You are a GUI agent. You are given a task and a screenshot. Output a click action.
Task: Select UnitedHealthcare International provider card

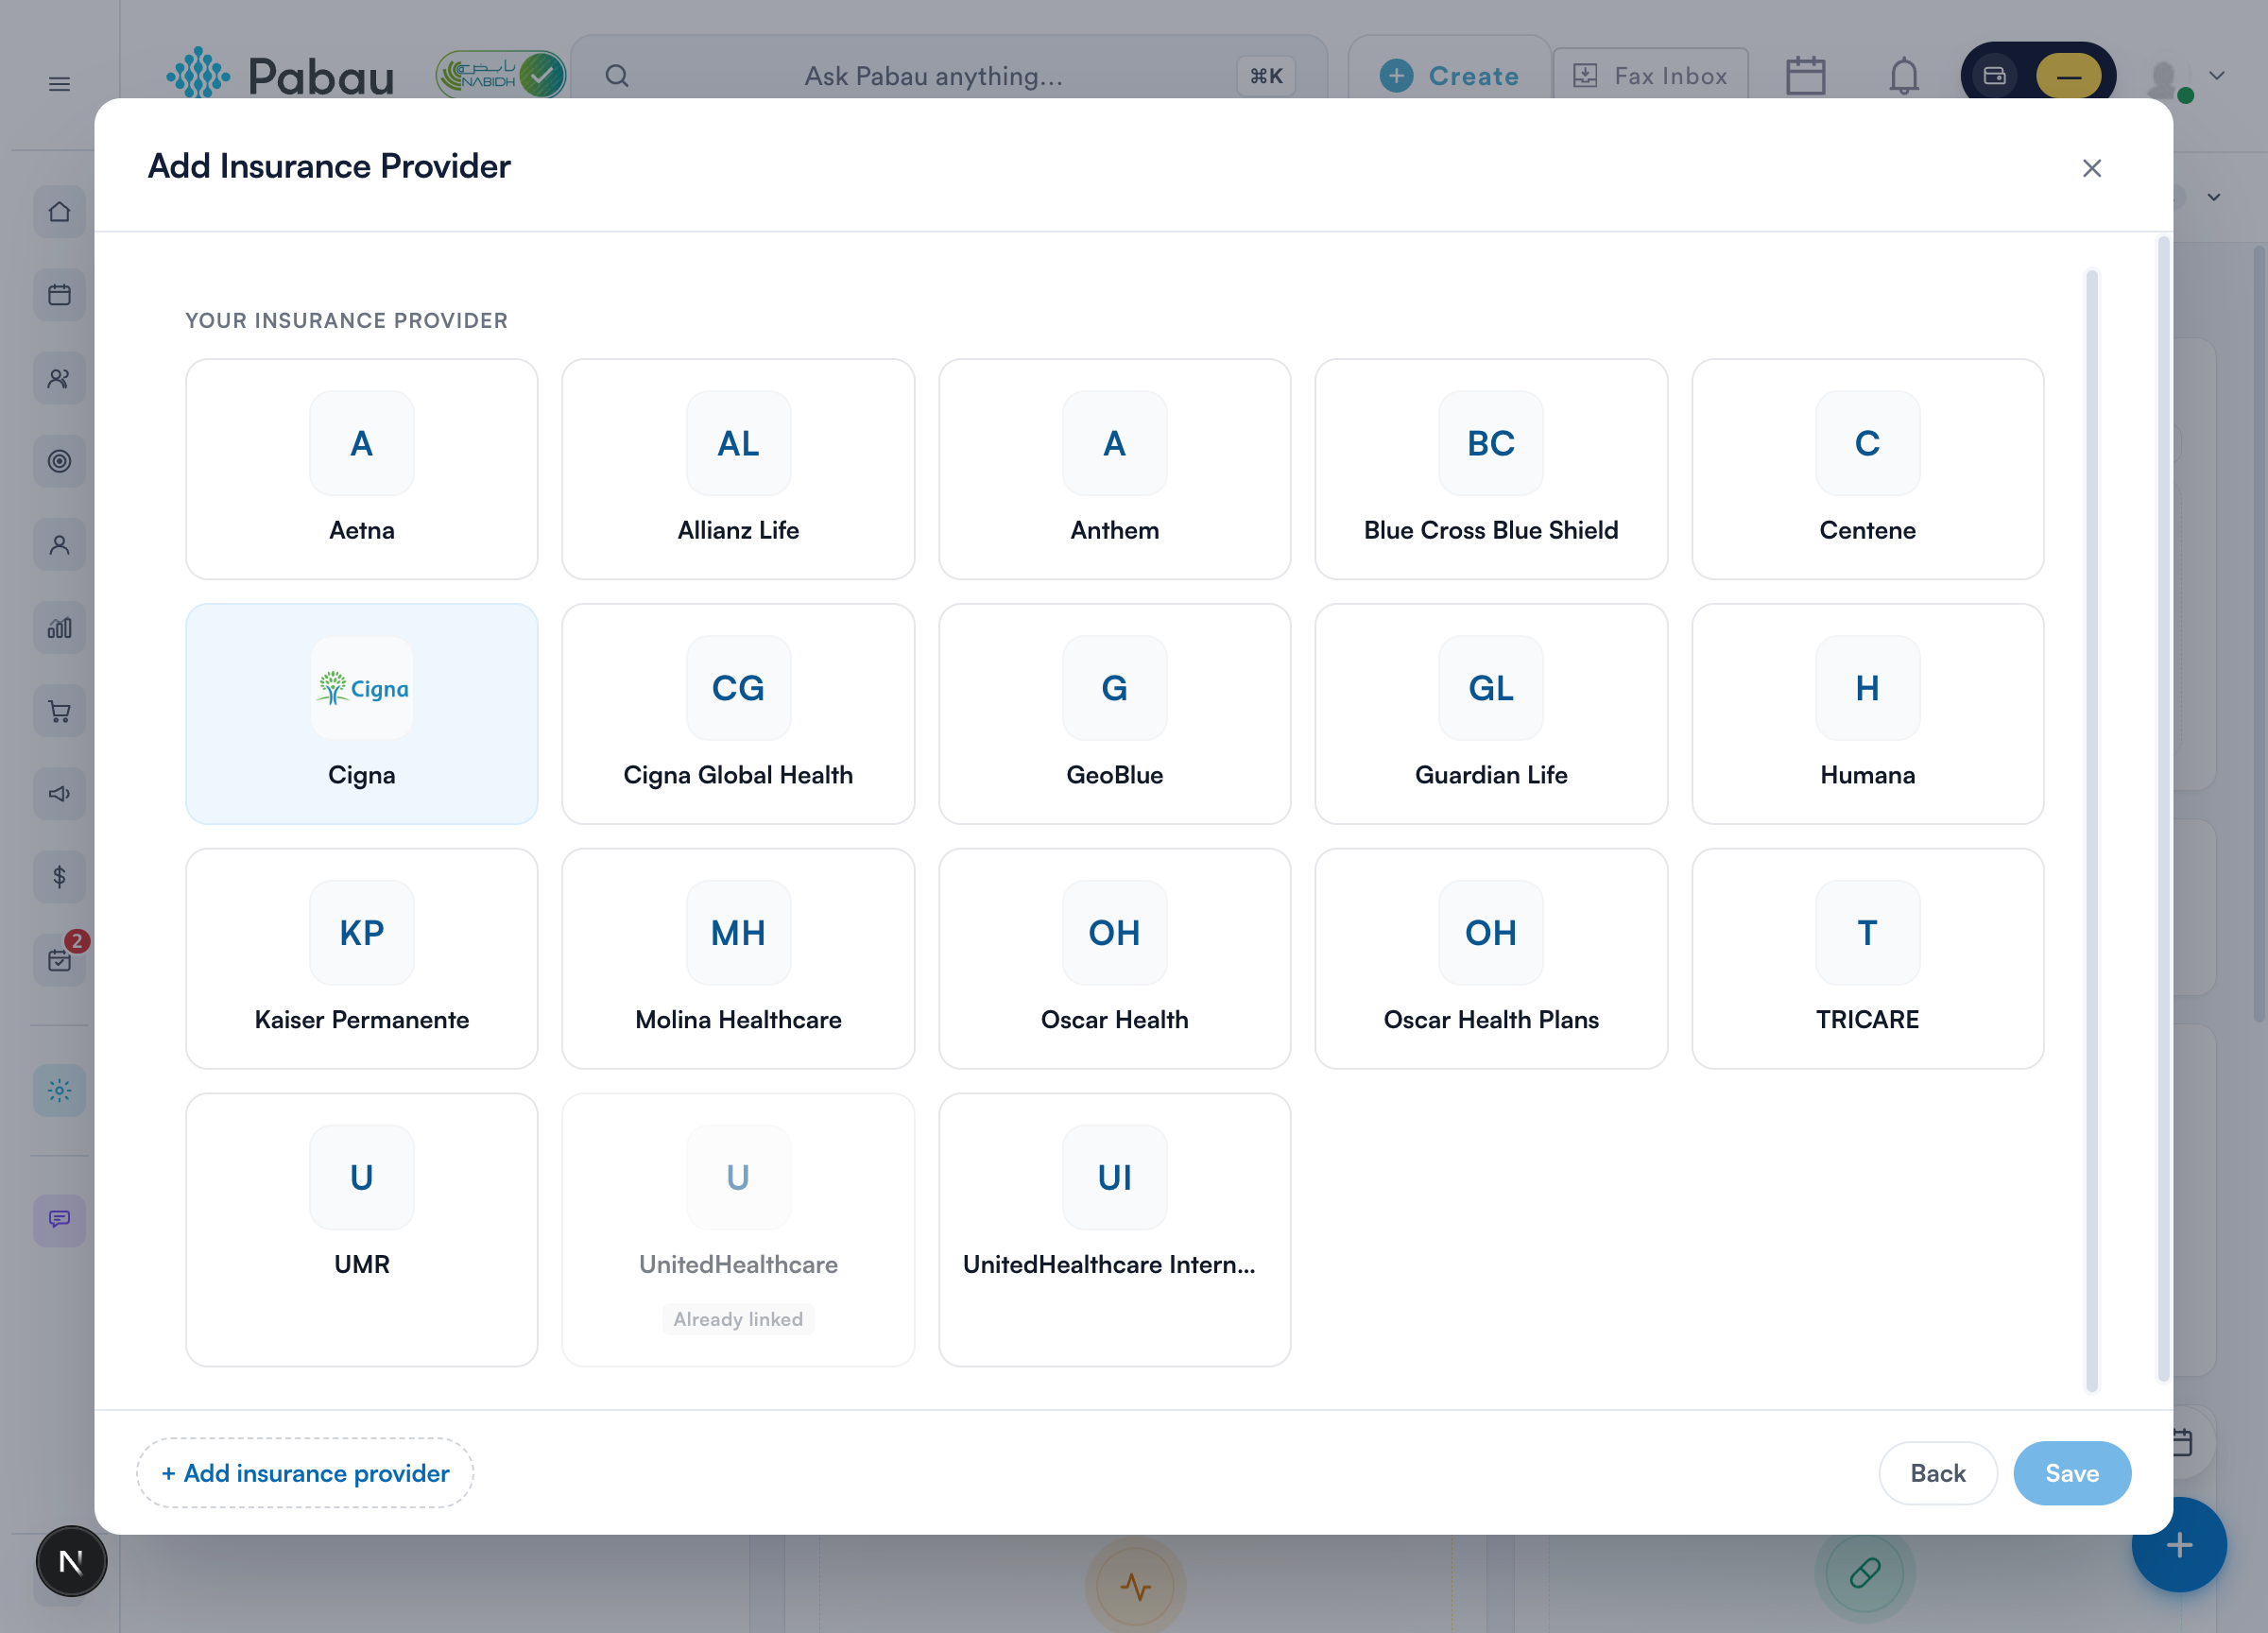[x=1114, y=1229]
